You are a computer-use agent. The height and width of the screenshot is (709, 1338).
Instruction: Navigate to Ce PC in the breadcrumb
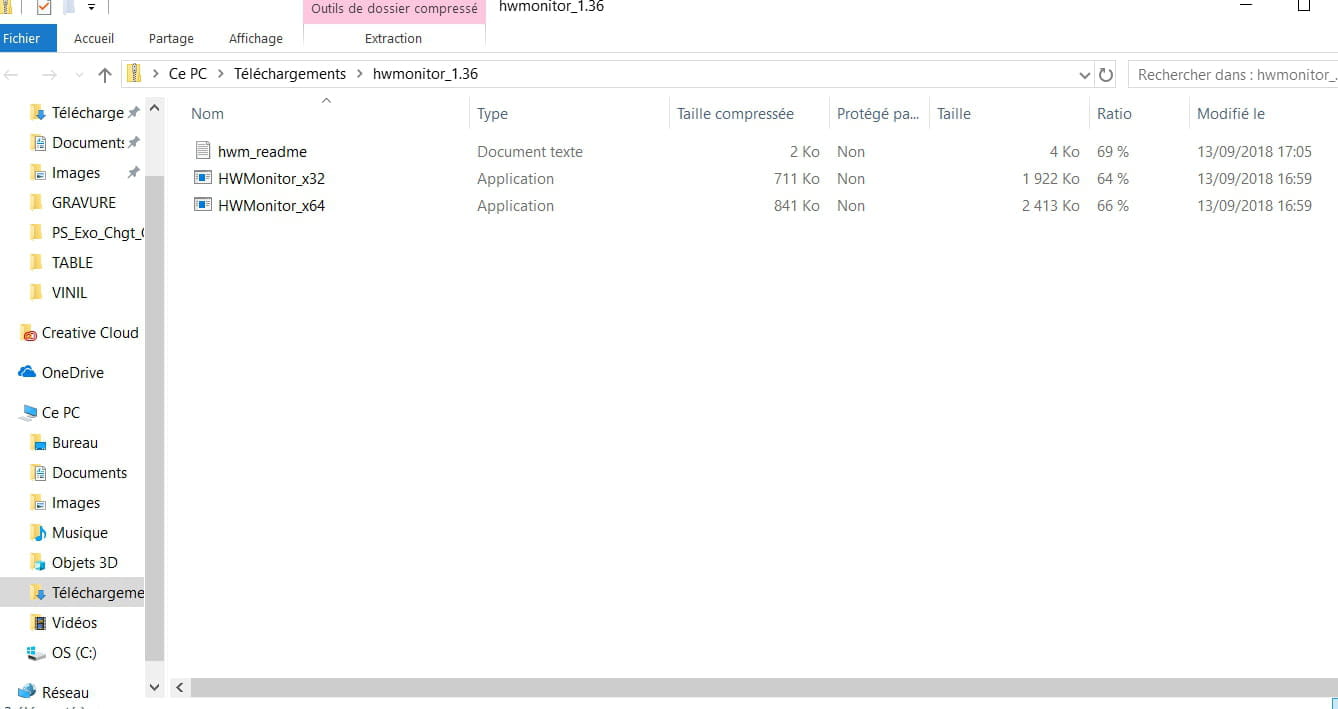pyautogui.click(x=188, y=74)
